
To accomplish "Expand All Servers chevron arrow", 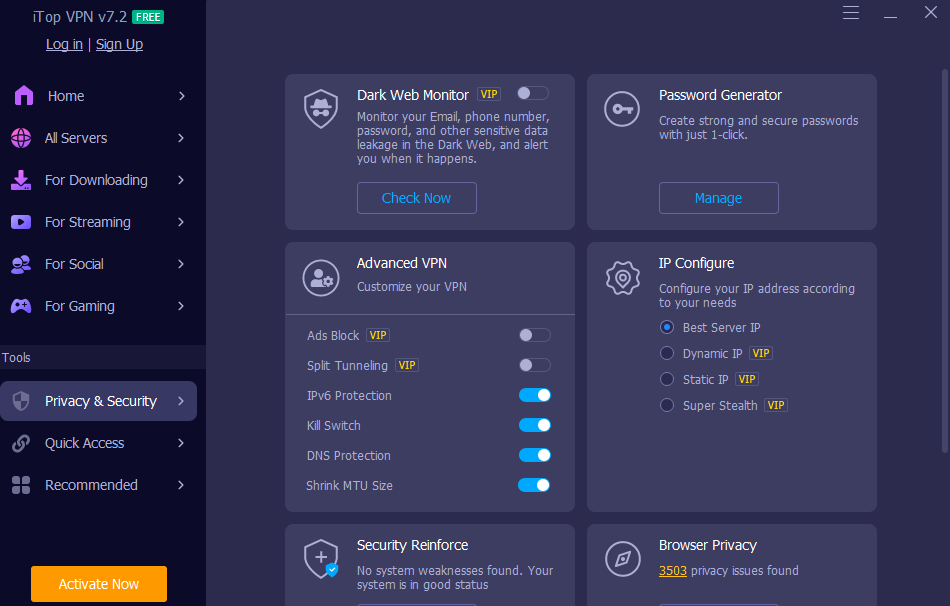I will pyautogui.click(x=181, y=138).
